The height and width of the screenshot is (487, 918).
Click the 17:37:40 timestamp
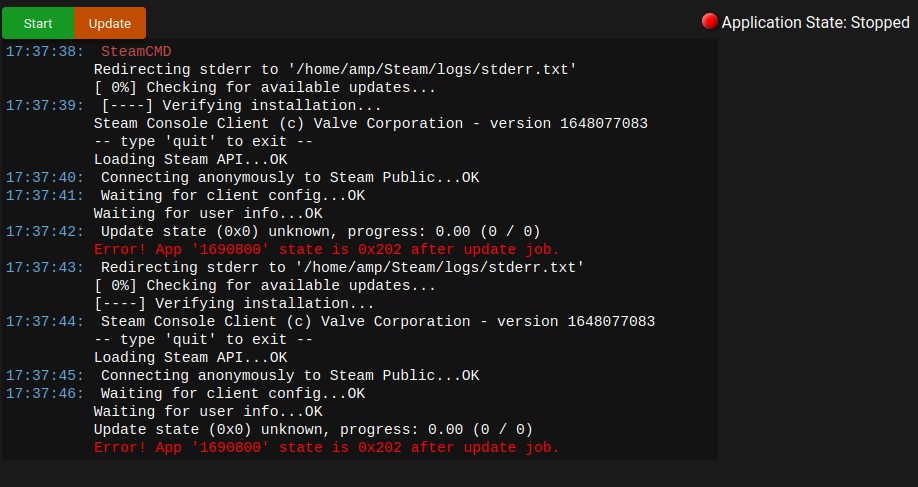click(44, 177)
